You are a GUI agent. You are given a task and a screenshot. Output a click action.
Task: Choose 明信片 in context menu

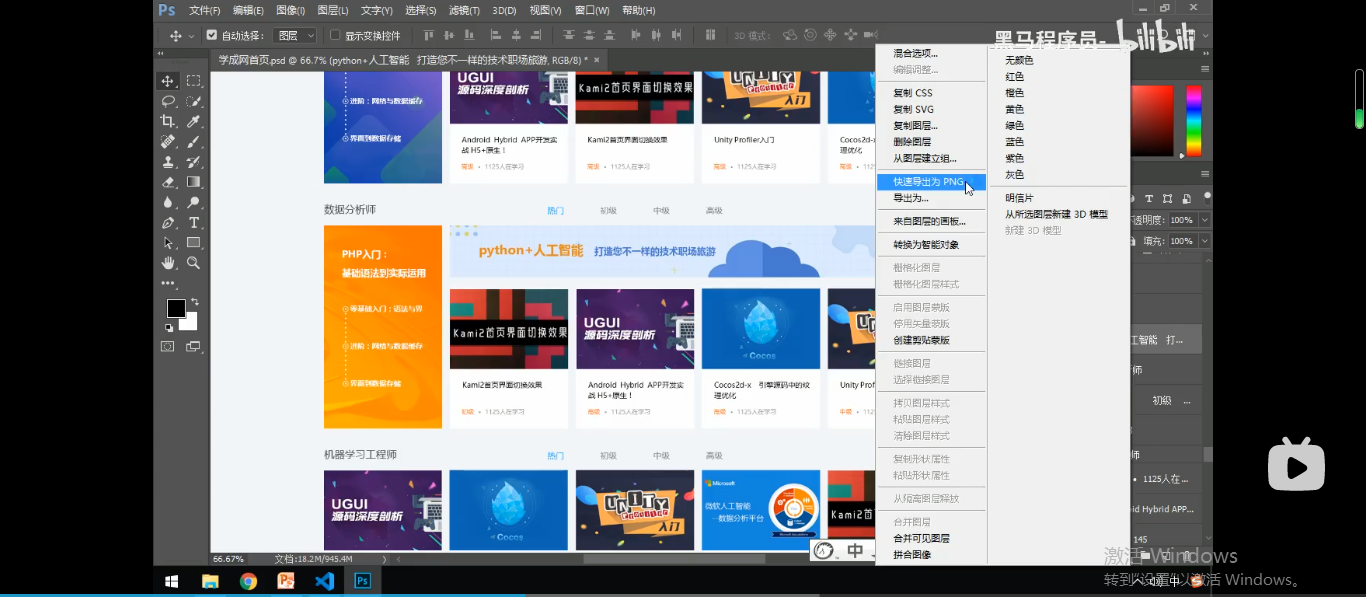point(1020,198)
